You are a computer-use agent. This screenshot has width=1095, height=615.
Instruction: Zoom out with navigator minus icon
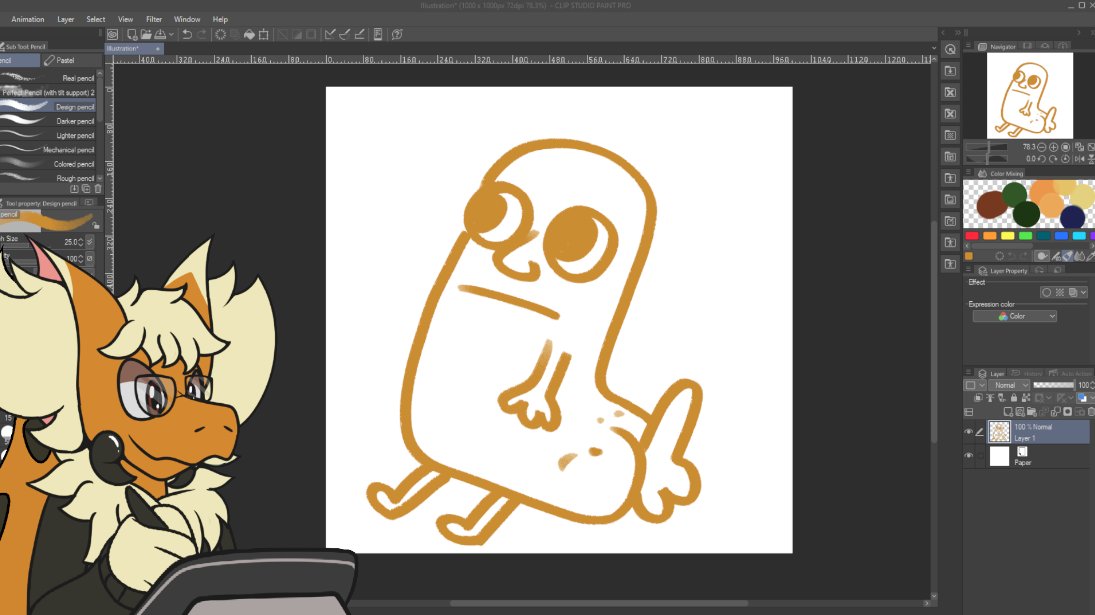[x=1042, y=147]
